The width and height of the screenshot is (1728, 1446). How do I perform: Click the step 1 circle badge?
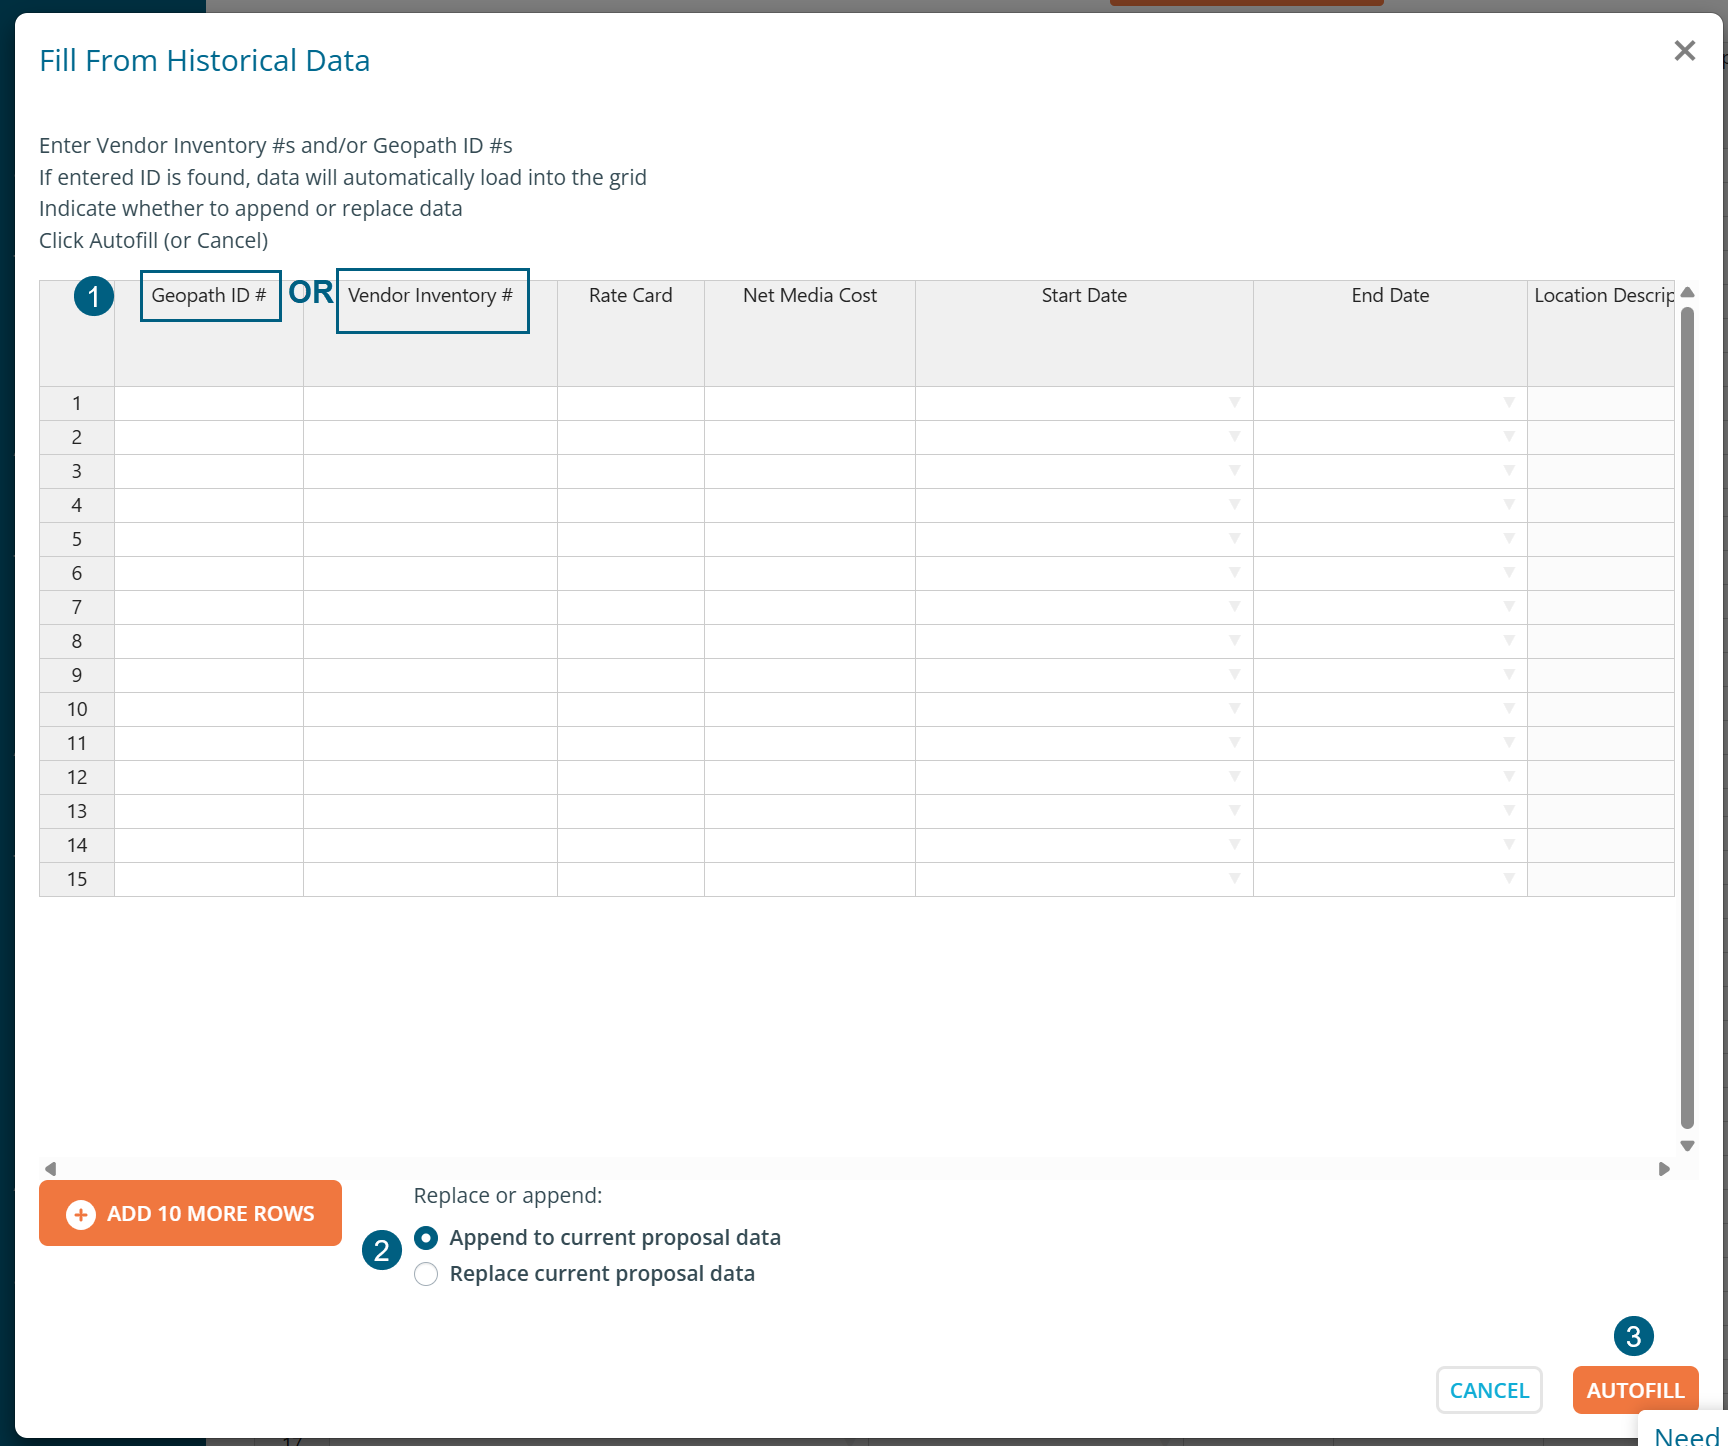point(94,296)
